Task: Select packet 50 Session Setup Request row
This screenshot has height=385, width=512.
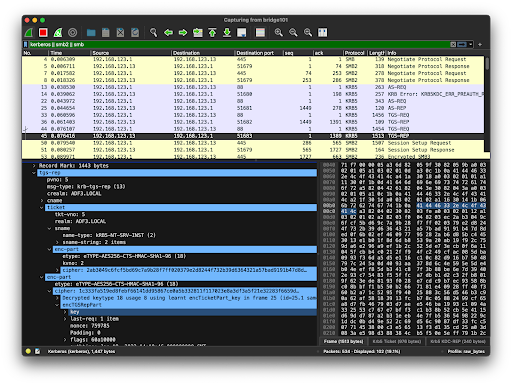Action: click(x=253, y=143)
